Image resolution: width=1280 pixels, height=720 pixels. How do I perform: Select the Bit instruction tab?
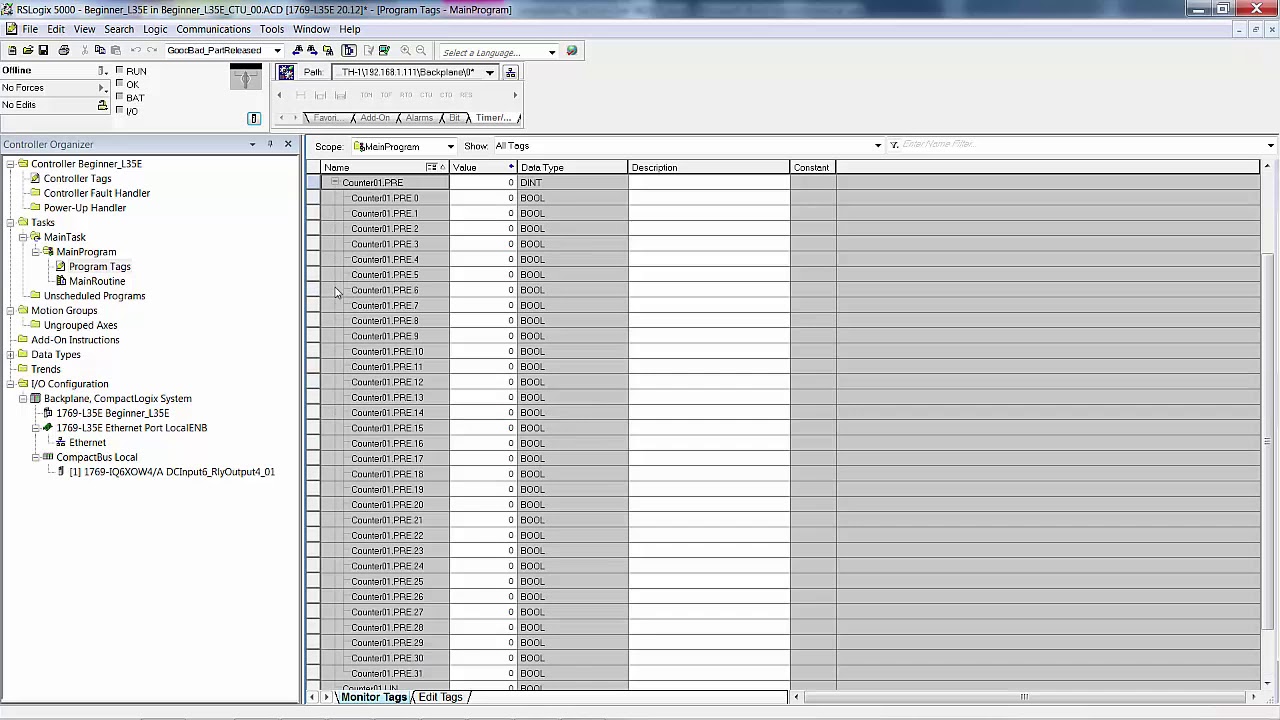(454, 118)
